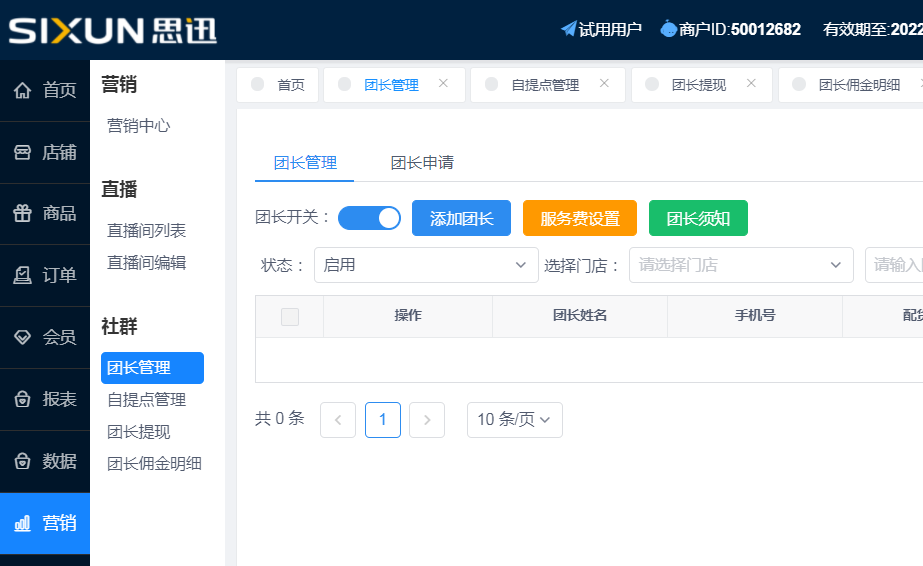Go to the next page with the right arrow
This screenshot has width=923, height=566.
[x=427, y=420]
